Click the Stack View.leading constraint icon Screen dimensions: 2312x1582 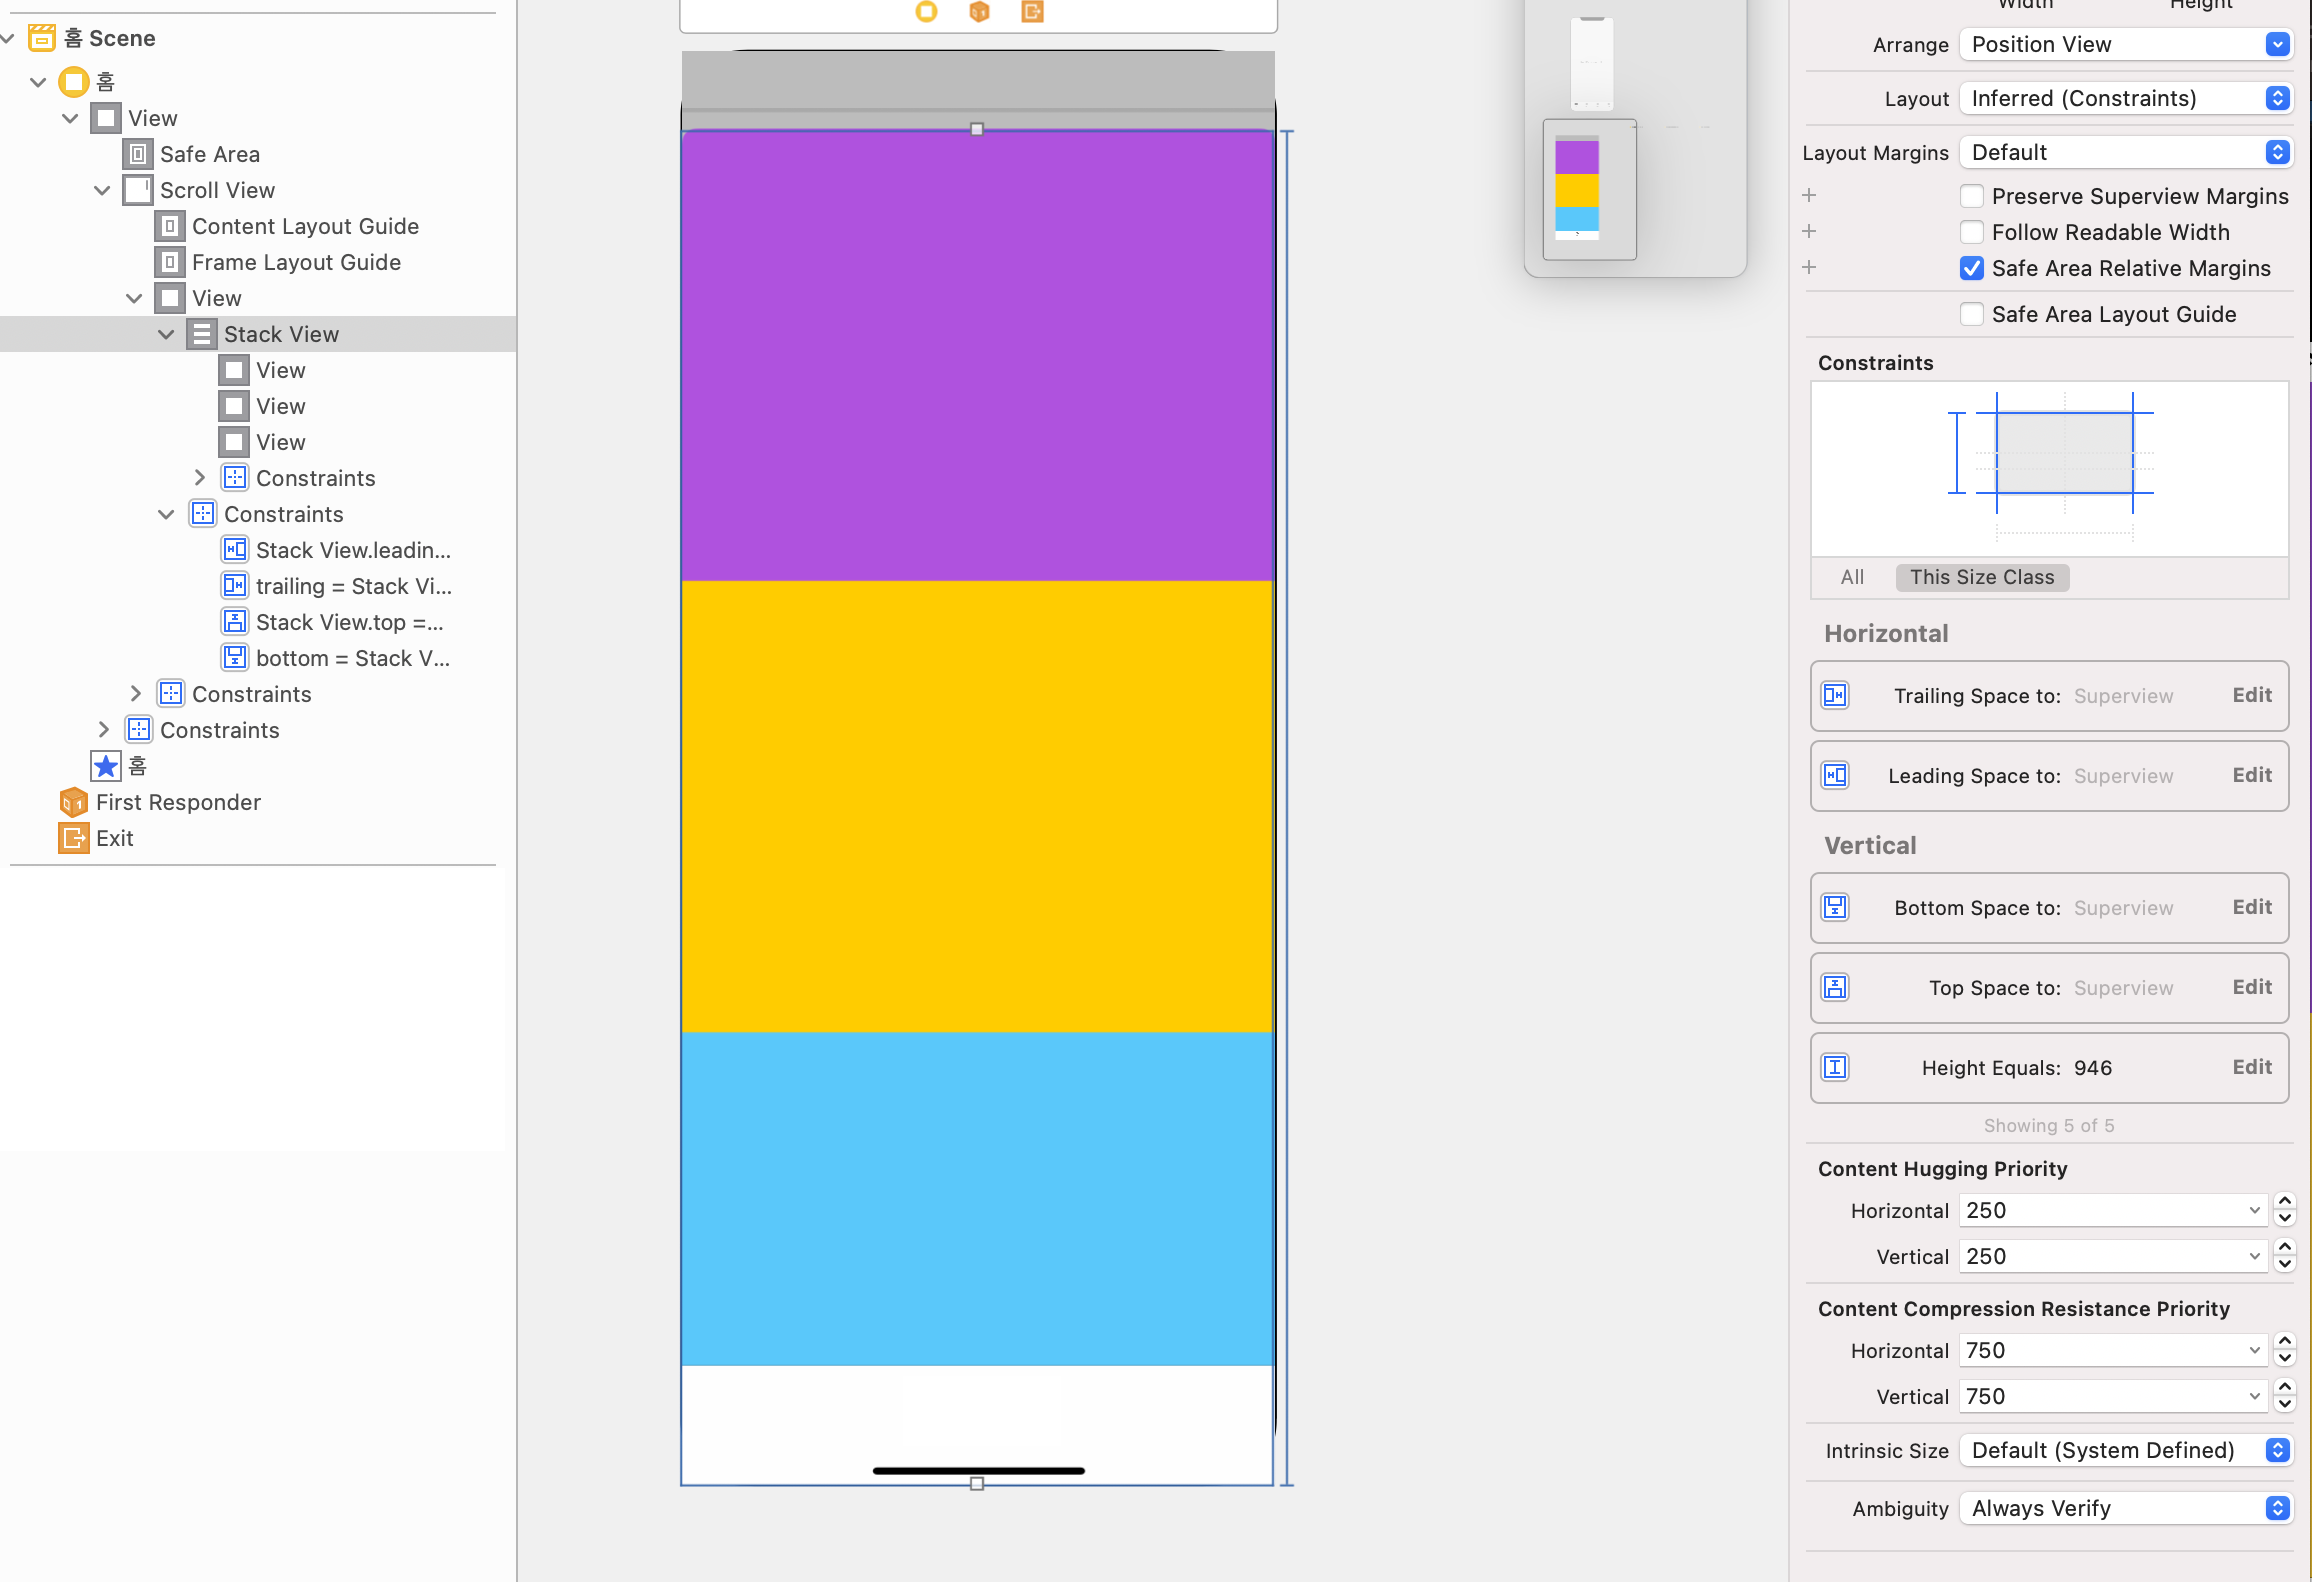click(x=234, y=550)
